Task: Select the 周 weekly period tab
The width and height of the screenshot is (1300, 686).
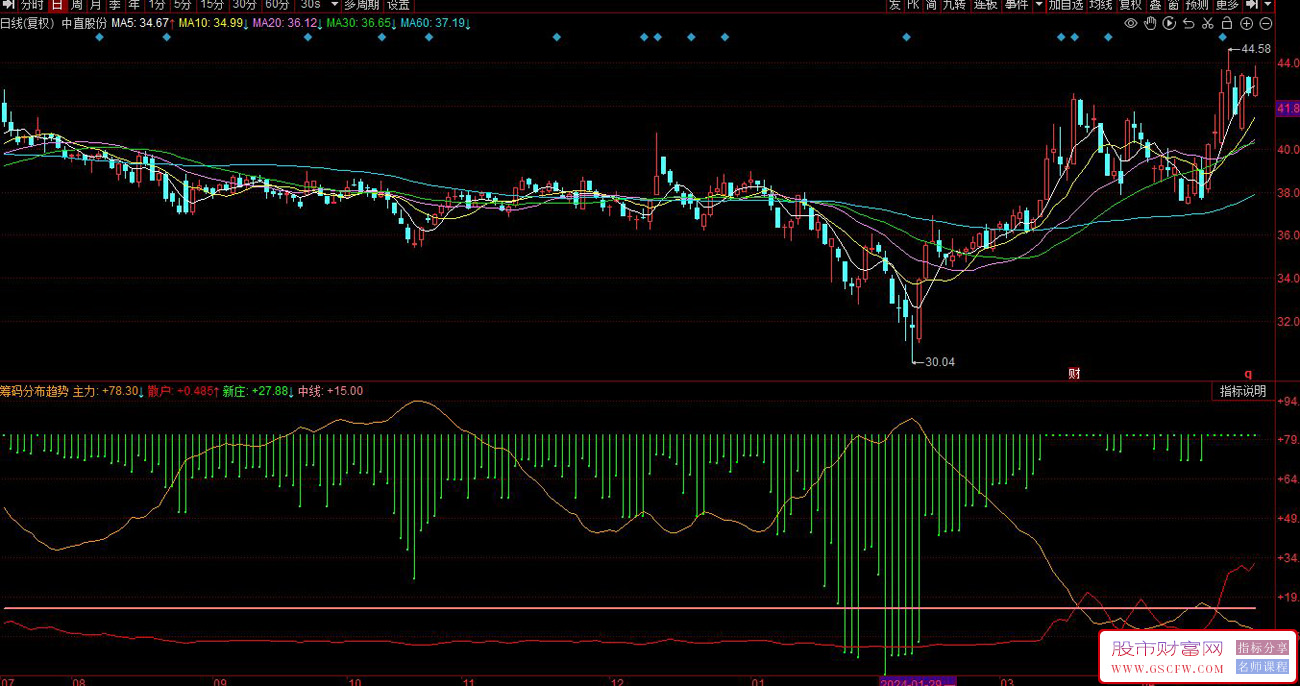Action: point(76,5)
